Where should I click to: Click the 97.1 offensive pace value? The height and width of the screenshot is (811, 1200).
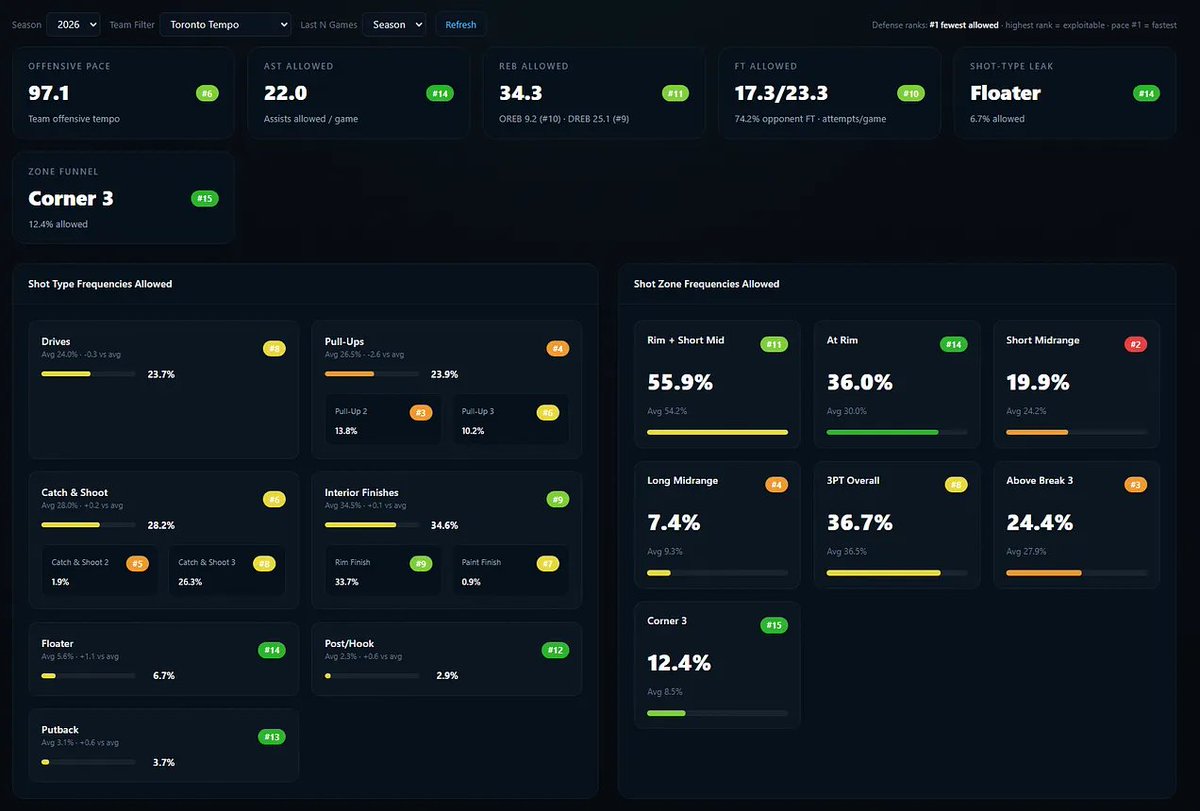[49, 93]
